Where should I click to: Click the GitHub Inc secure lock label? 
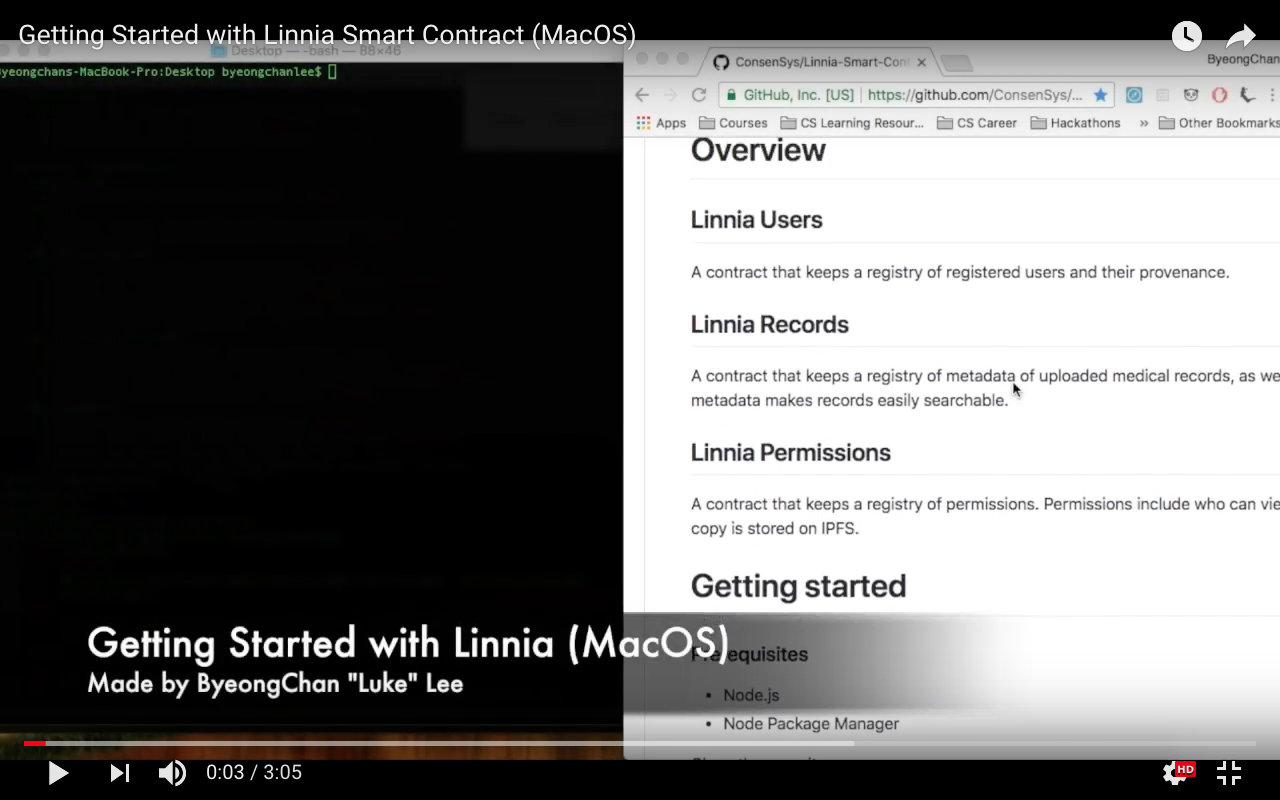click(x=789, y=95)
